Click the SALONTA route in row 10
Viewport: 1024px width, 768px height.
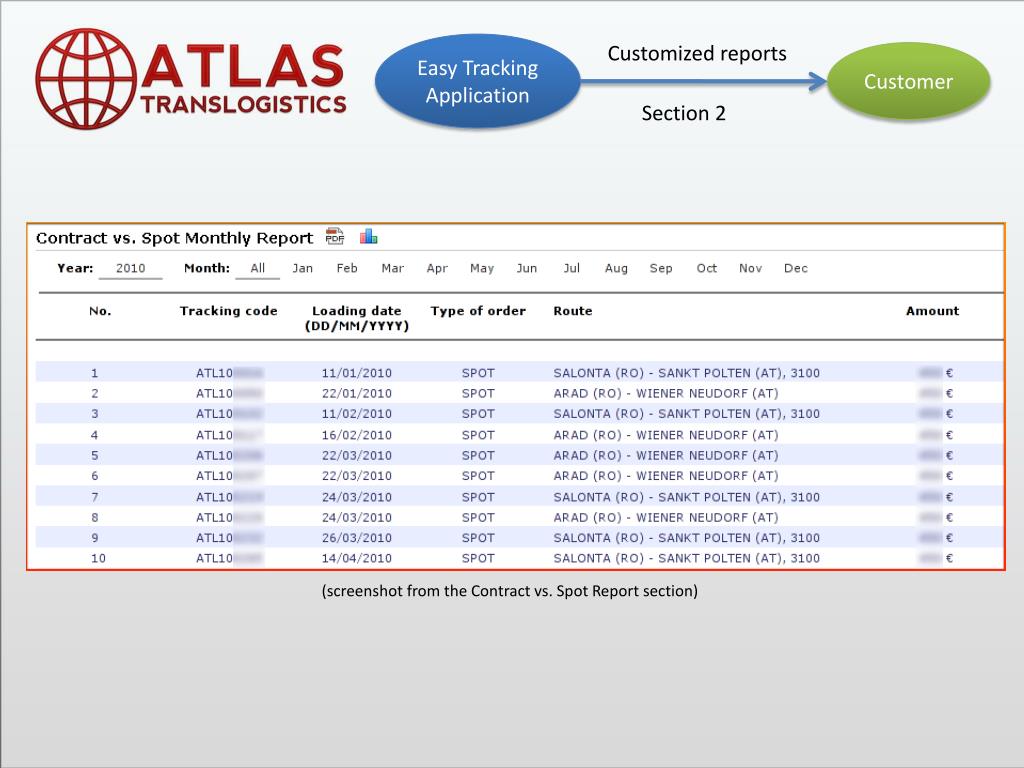686,558
